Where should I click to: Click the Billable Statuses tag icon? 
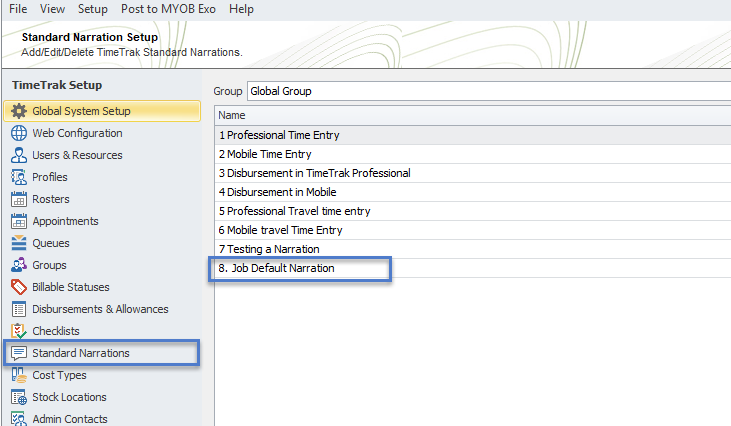[x=19, y=287]
